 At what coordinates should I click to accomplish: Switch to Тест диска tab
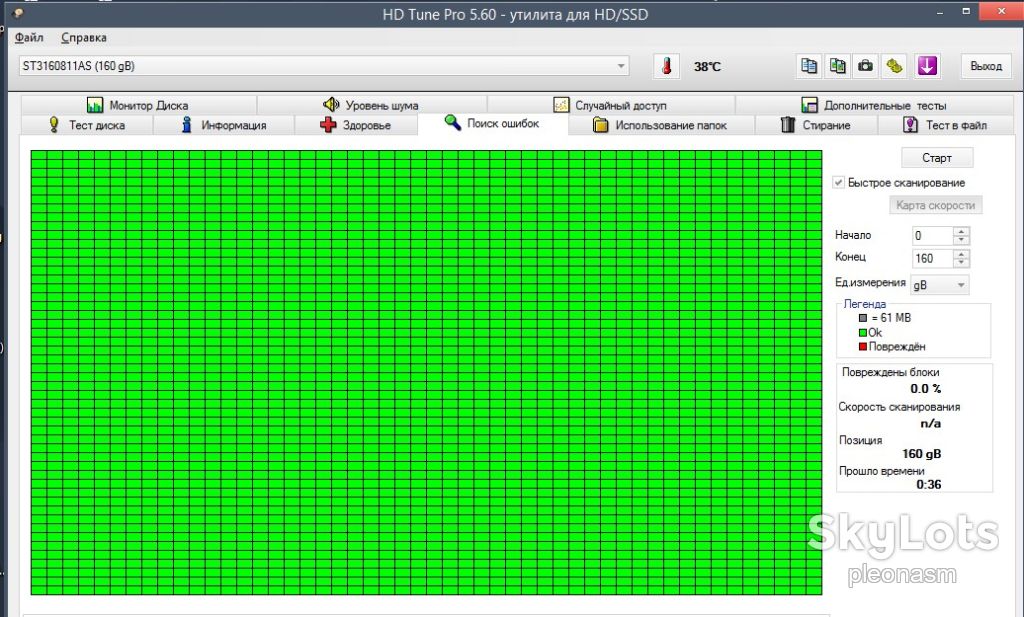tap(87, 125)
